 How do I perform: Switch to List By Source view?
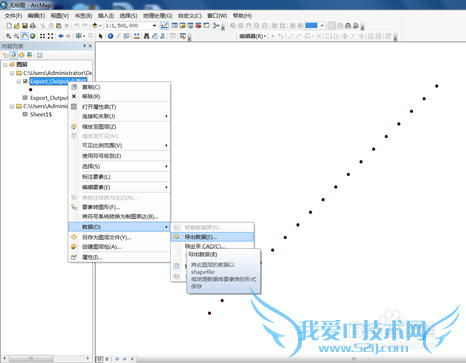point(14,55)
